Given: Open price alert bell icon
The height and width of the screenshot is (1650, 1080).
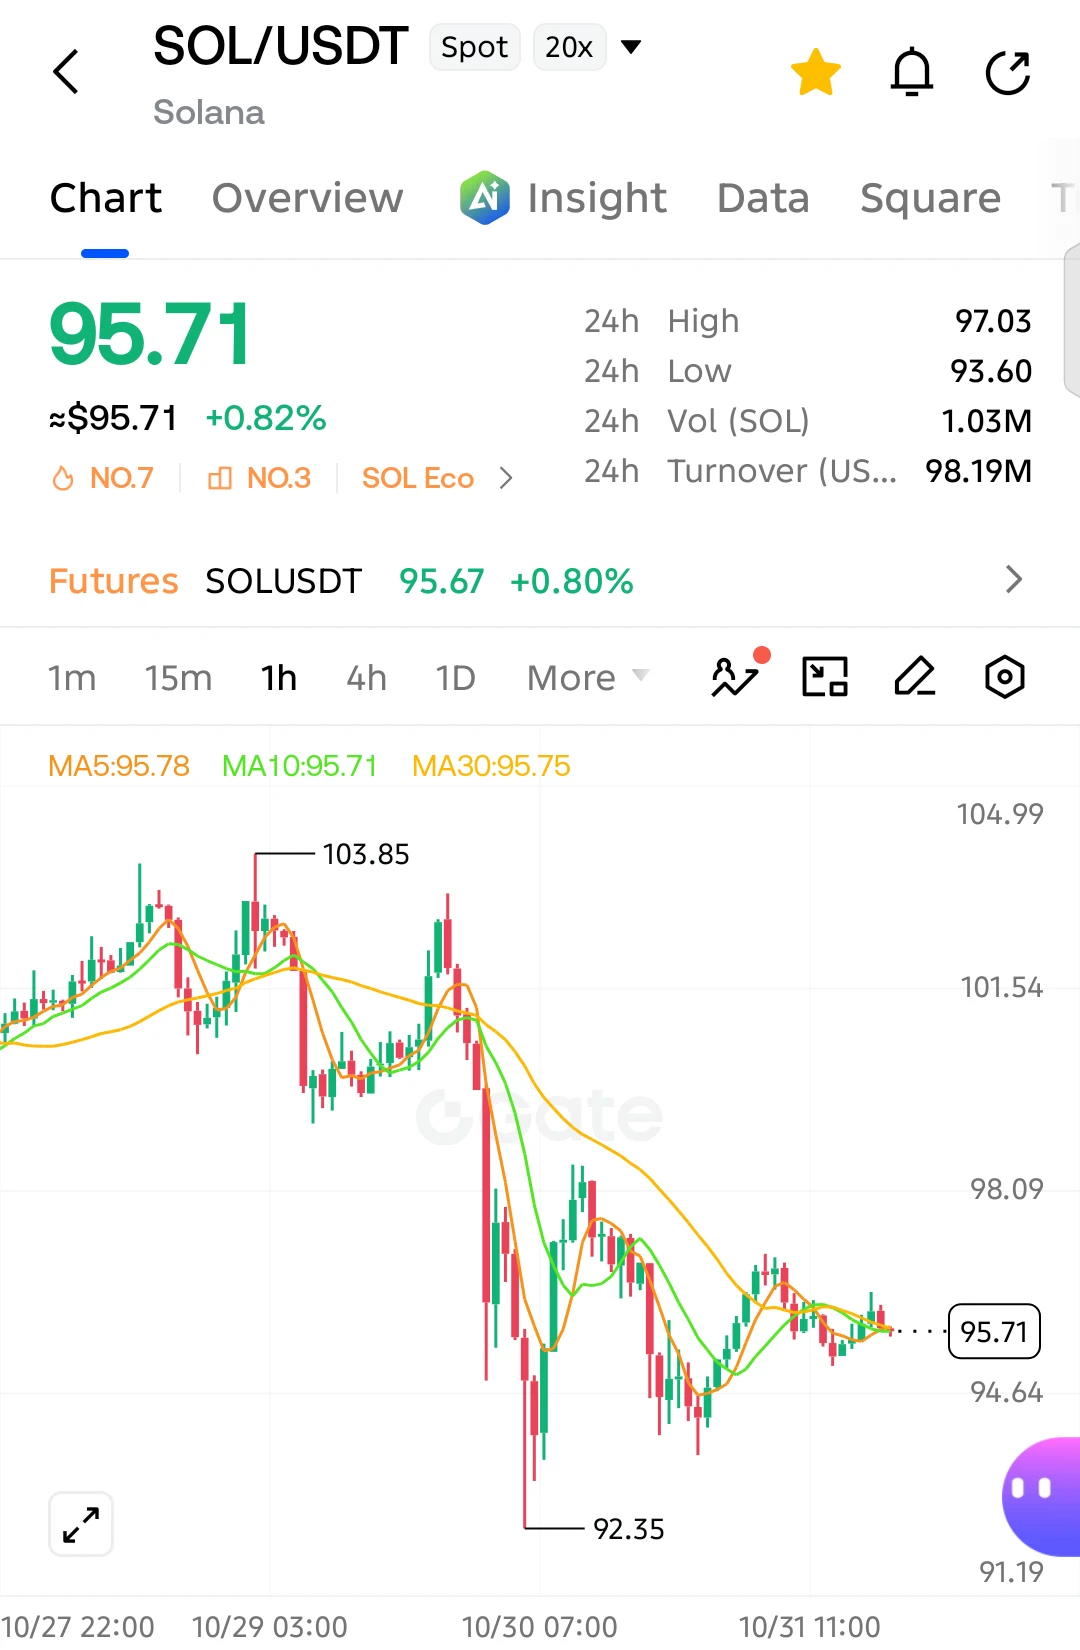Looking at the screenshot, I should point(912,72).
